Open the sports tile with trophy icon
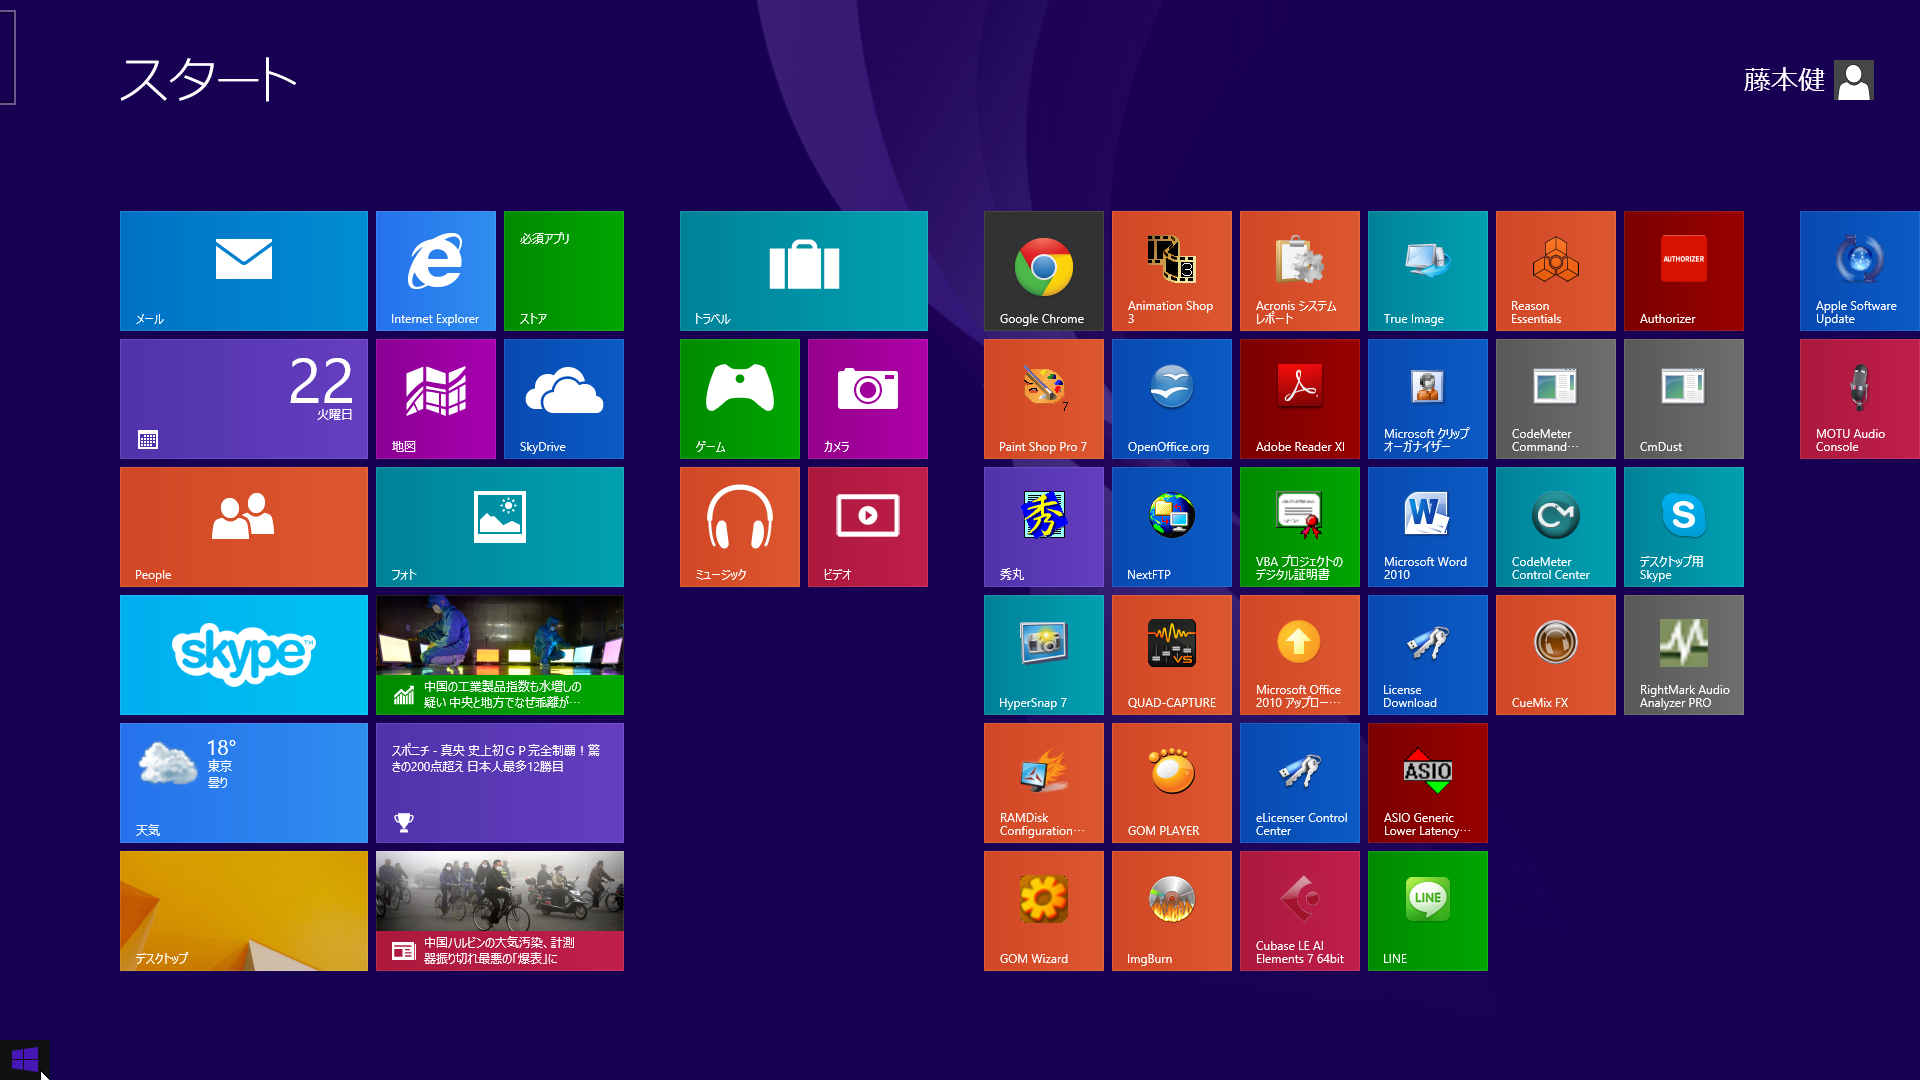1920x1080 pixels. [x=500, y=783]
